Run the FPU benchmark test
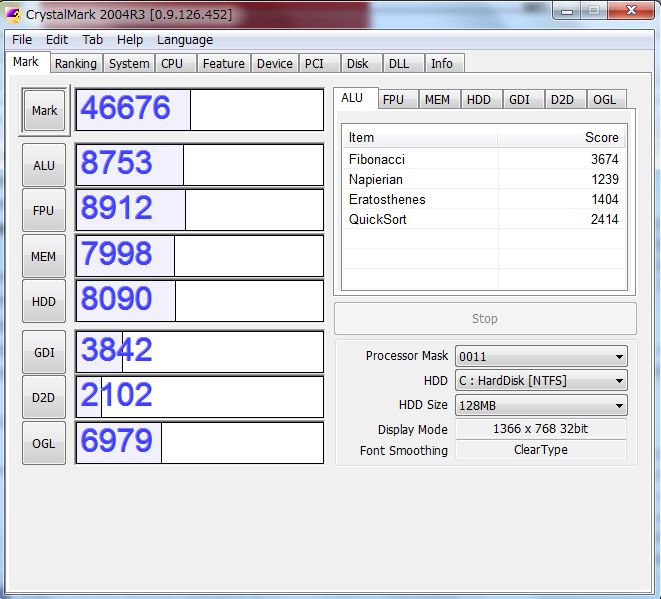The height and width of the screenshot is (599, 661). 44,210
